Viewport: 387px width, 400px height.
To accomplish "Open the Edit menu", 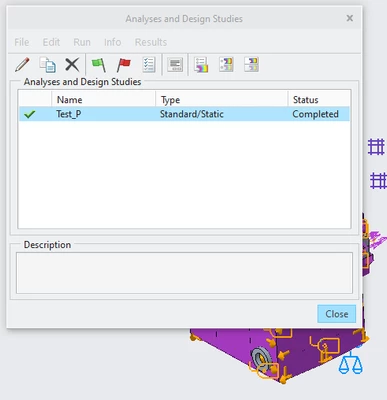I will [x=51, y=42].
